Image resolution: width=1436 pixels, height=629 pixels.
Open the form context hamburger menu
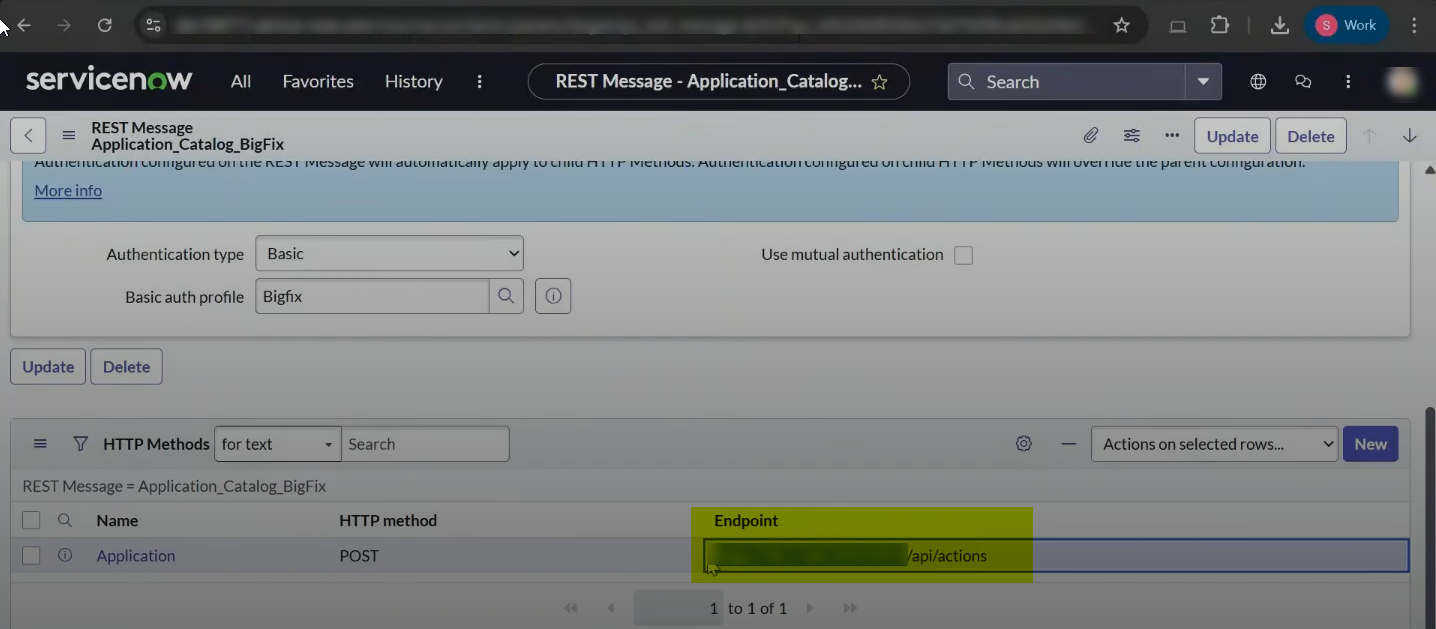(x=69, y=136)
